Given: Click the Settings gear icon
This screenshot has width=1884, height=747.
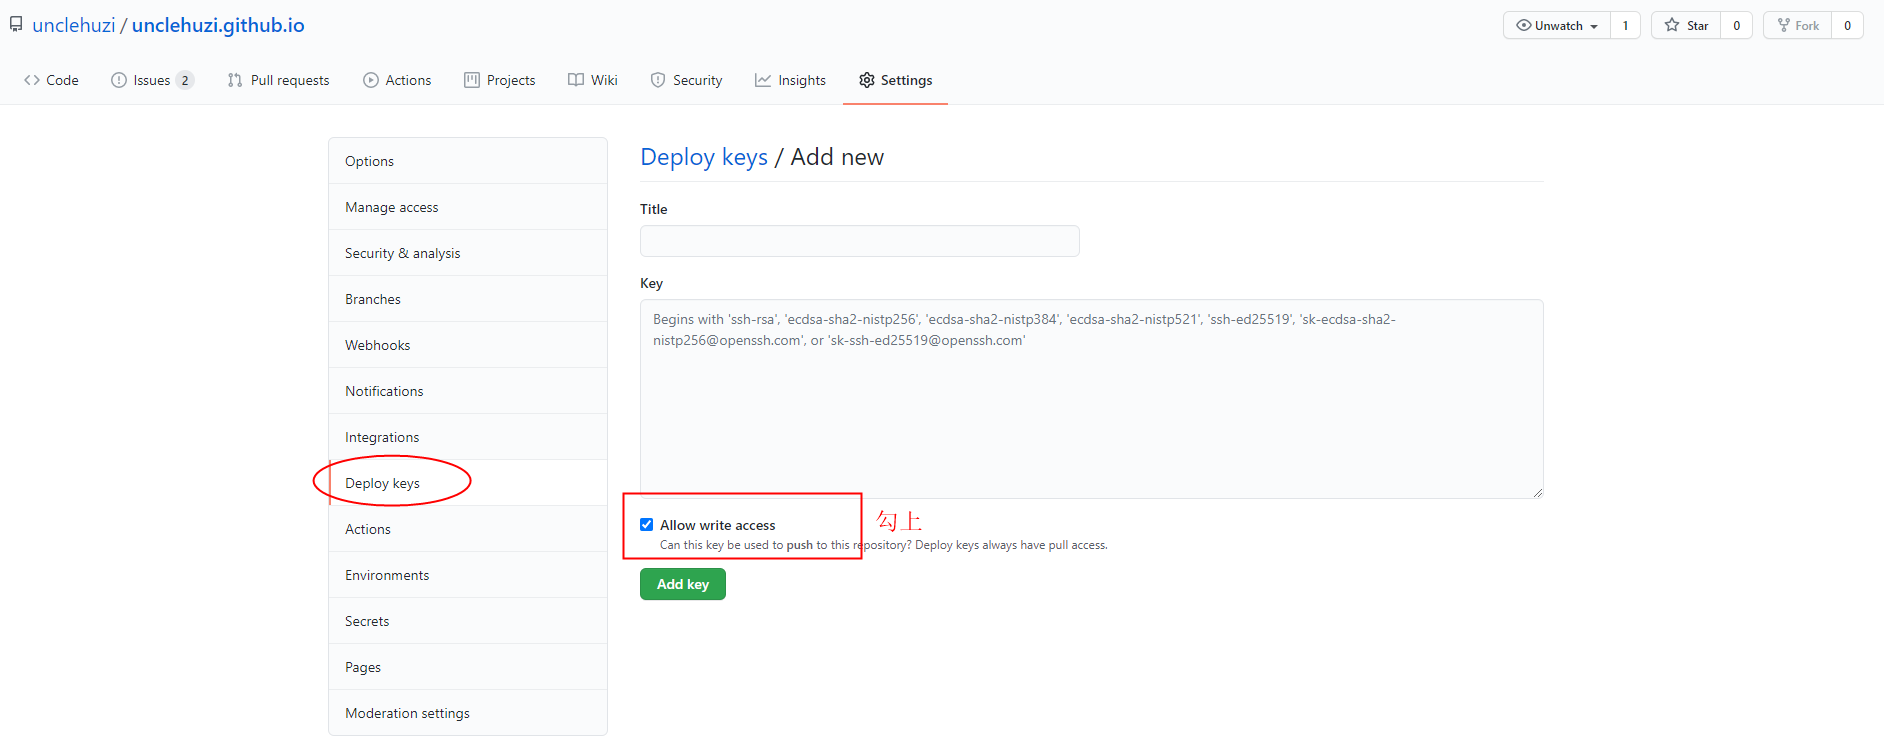Looking at the screenshot, I should (x=867, y=80).
